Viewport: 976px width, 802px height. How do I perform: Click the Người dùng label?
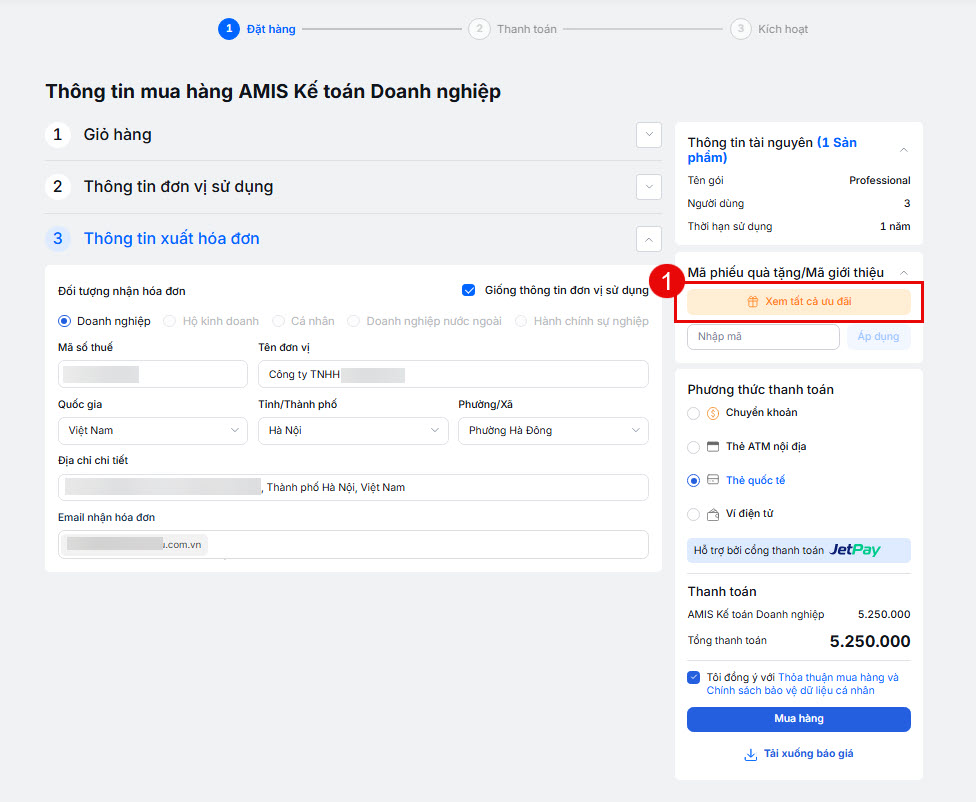click(715, 204)
